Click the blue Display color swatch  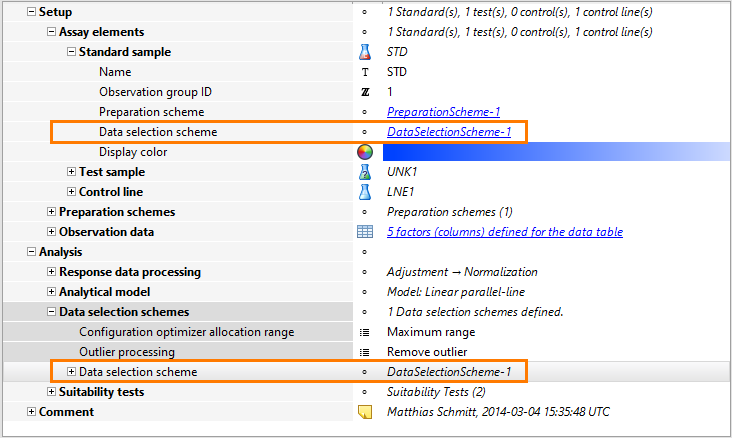pyautogui.click(x=556, y=152)
